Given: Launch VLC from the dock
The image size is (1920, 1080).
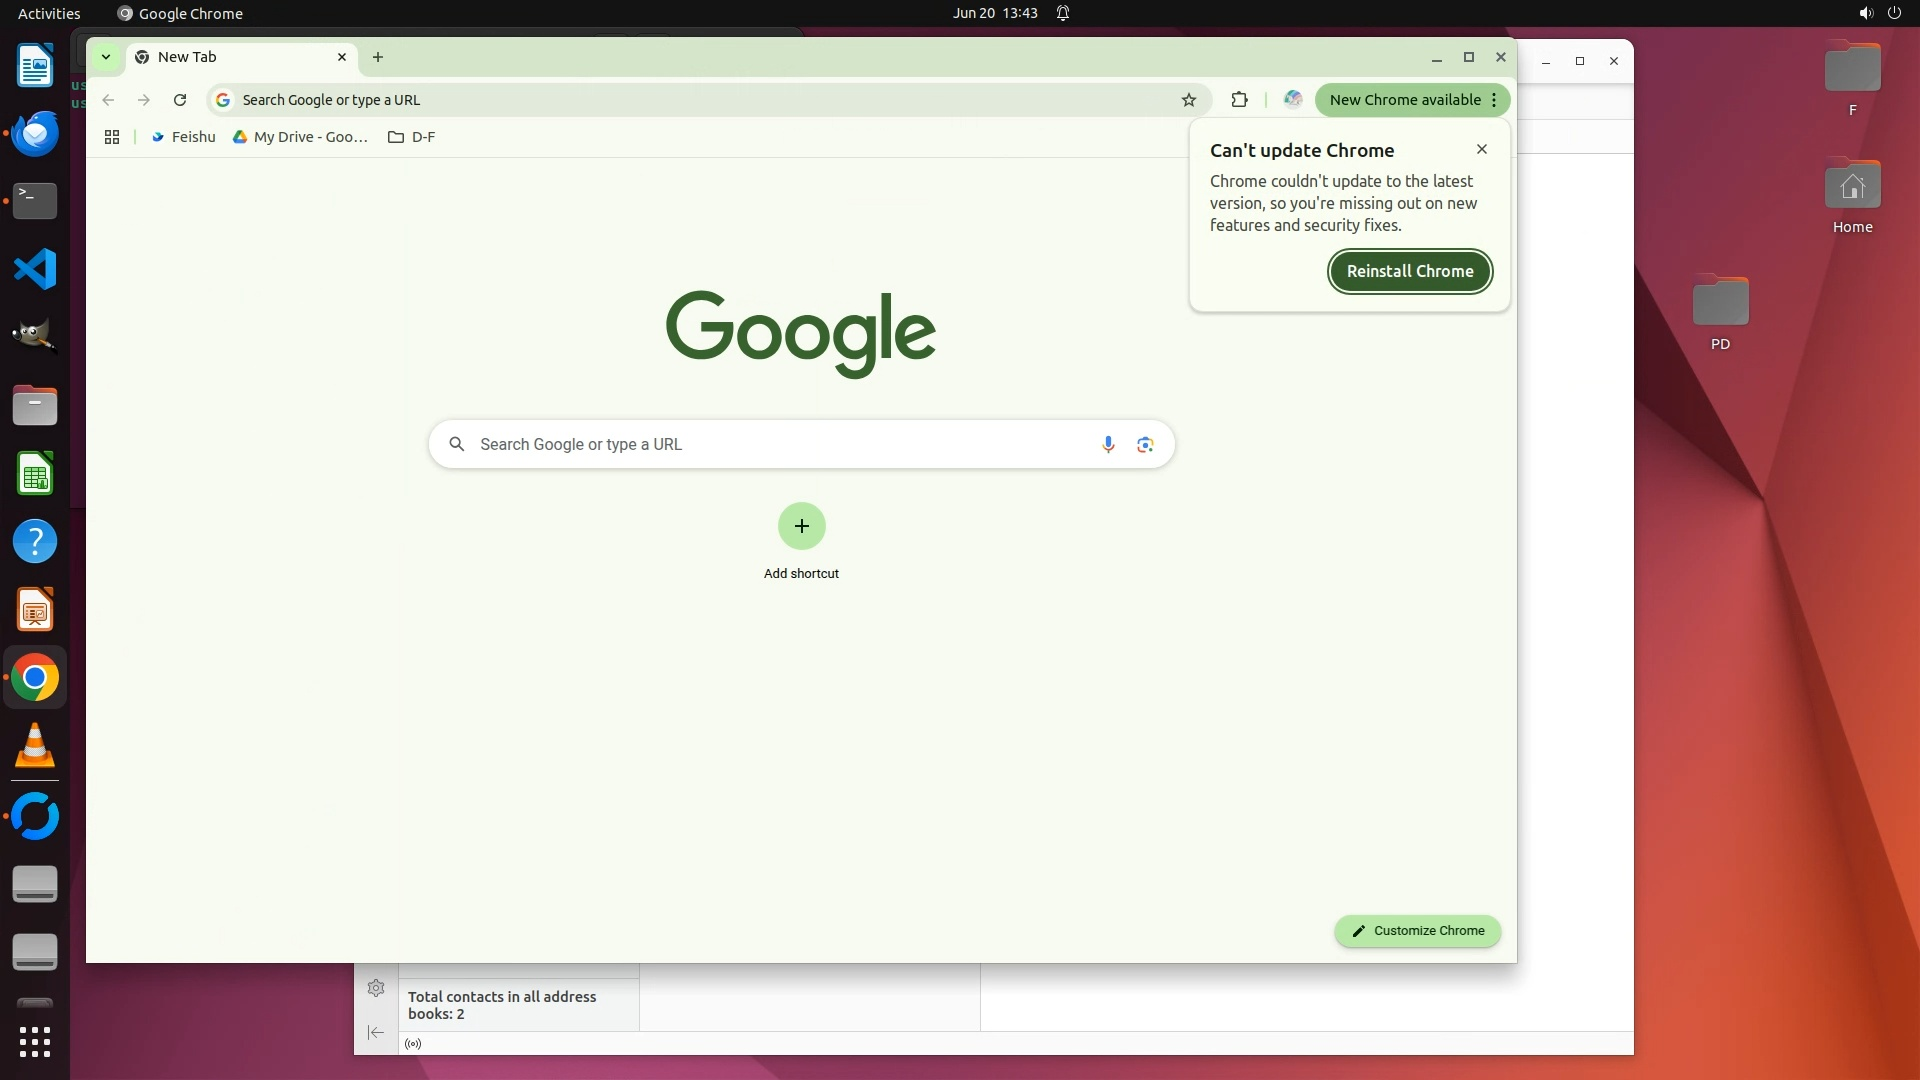Looking at the screenshot, I should tap(35, 746).
